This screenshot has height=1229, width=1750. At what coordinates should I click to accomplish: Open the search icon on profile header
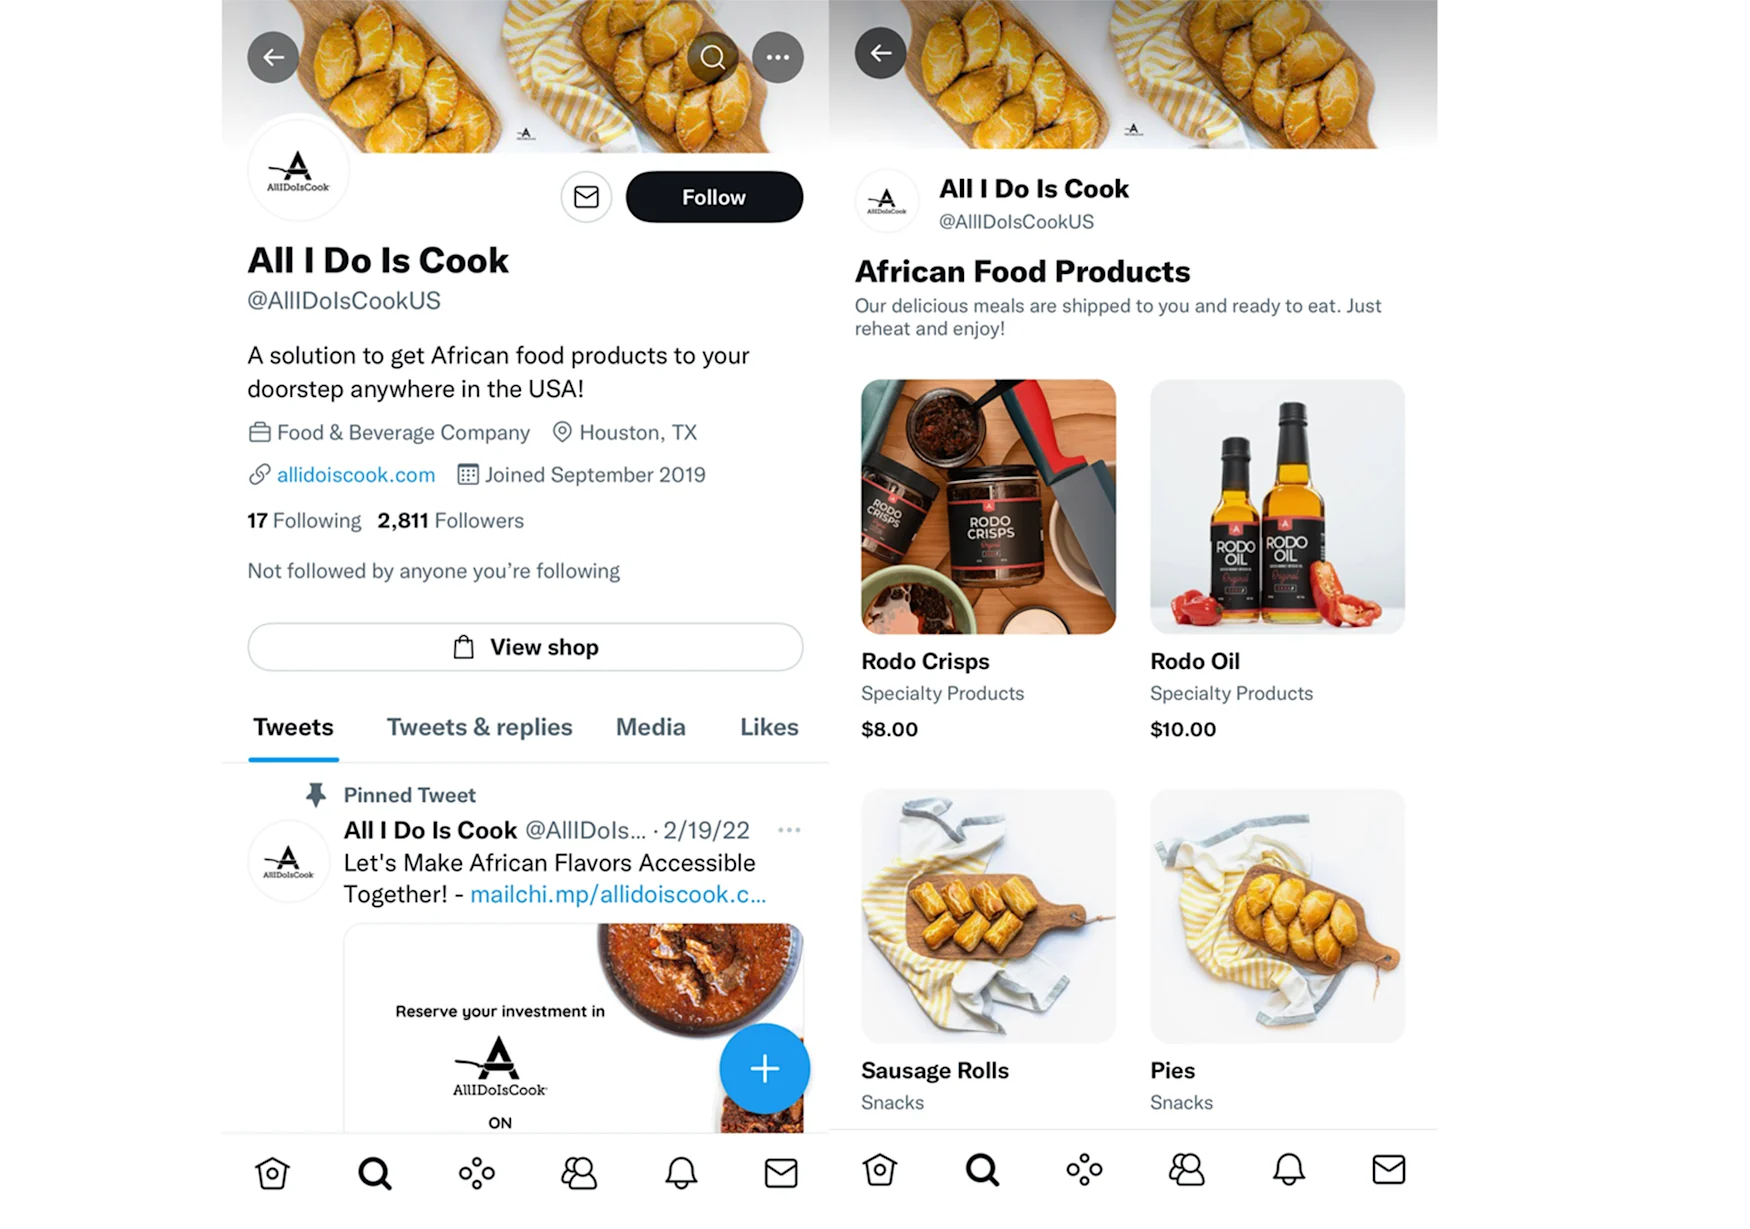pos(712,57)
